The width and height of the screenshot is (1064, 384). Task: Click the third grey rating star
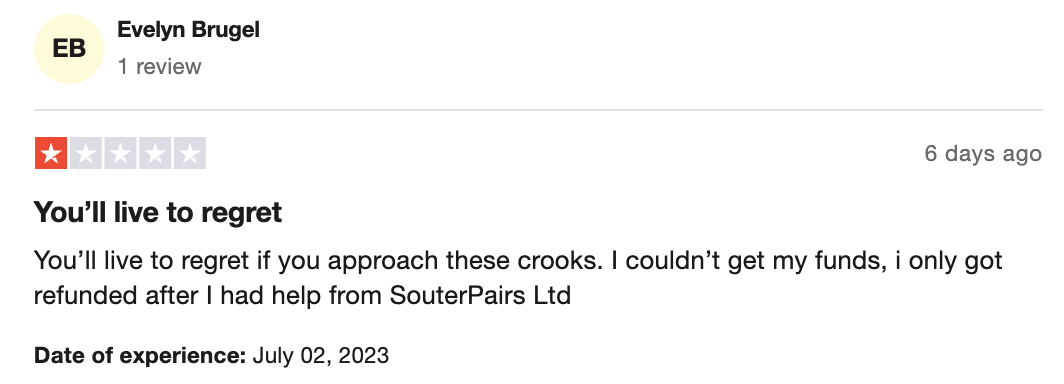tap(120, 153)
